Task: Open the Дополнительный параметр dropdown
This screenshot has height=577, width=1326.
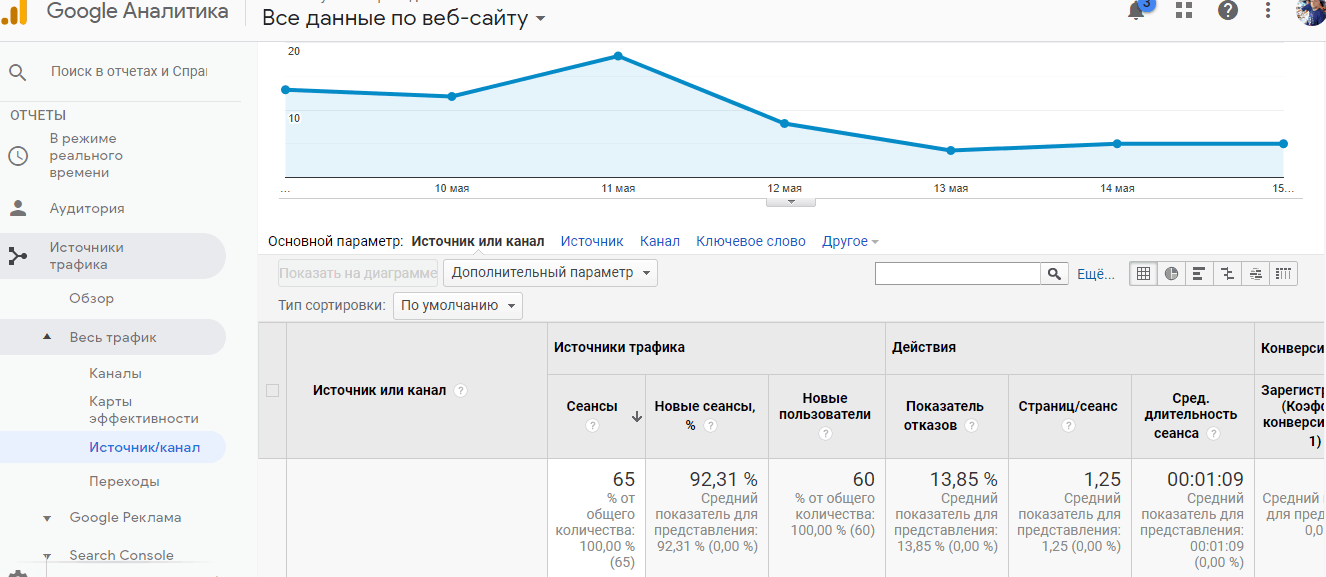Action: pos(550,273)
